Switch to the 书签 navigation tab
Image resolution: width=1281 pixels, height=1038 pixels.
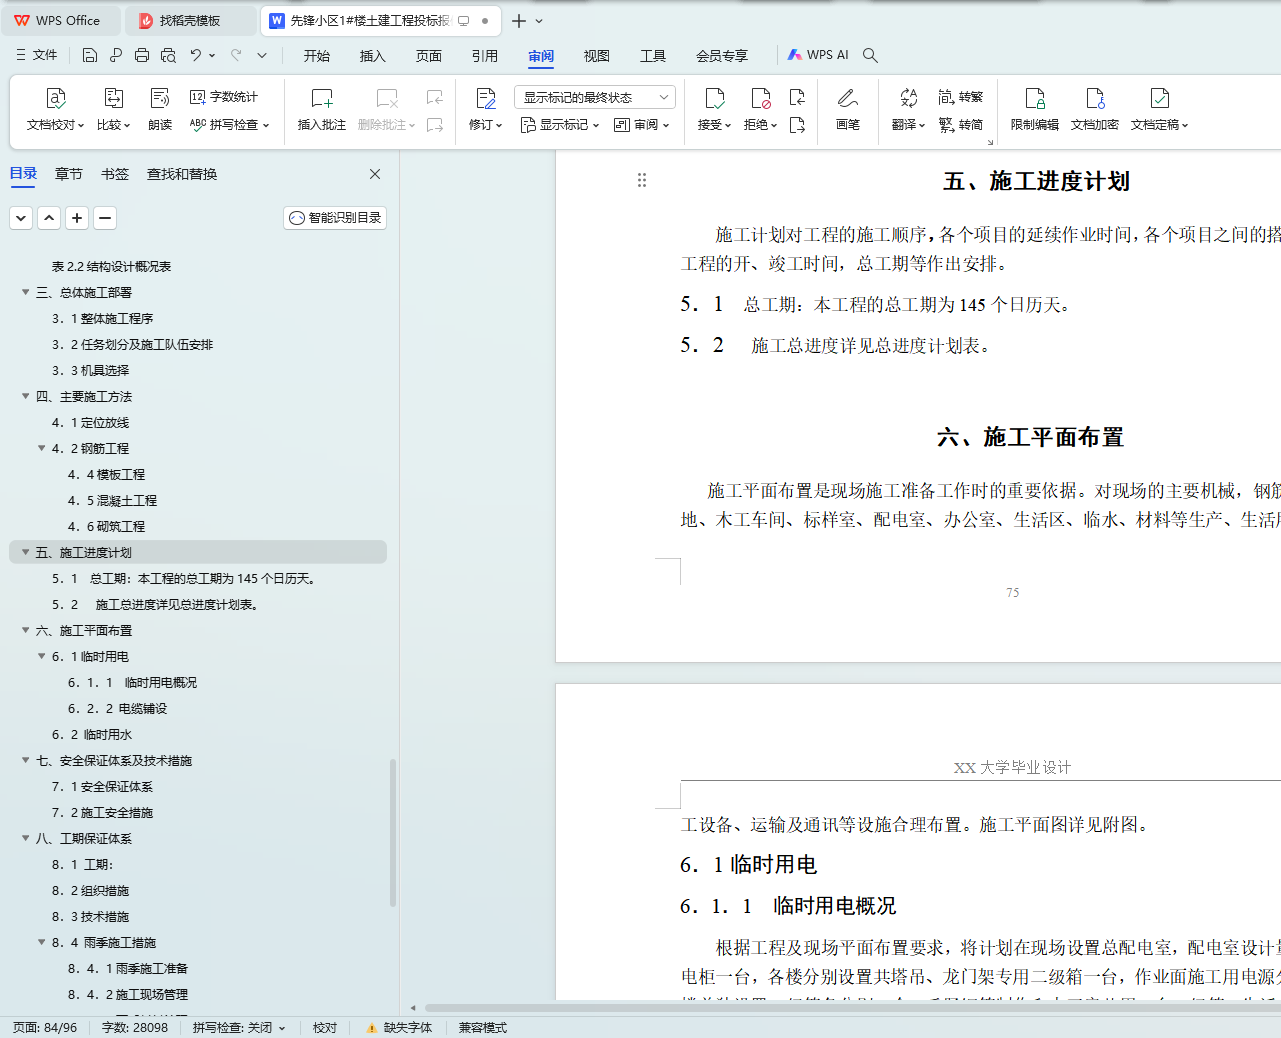point(115,174)
